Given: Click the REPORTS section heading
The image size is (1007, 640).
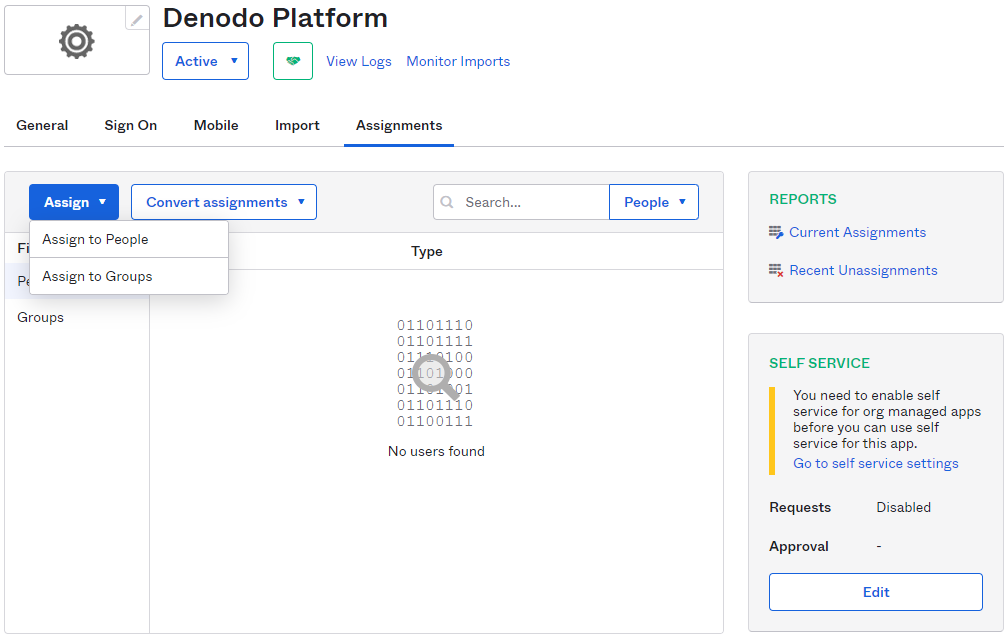Looking at the screenshot, I should (x=803, y=199).
